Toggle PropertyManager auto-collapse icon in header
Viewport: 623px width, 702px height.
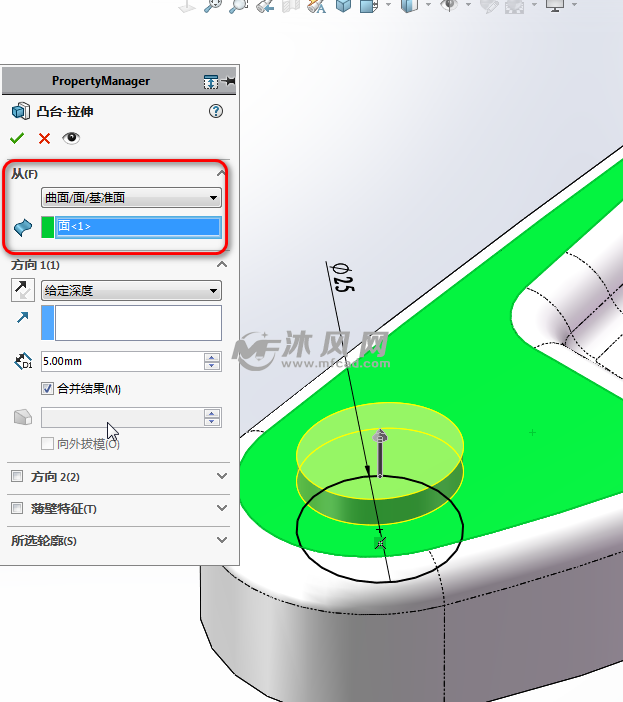(x=211, y=82)
